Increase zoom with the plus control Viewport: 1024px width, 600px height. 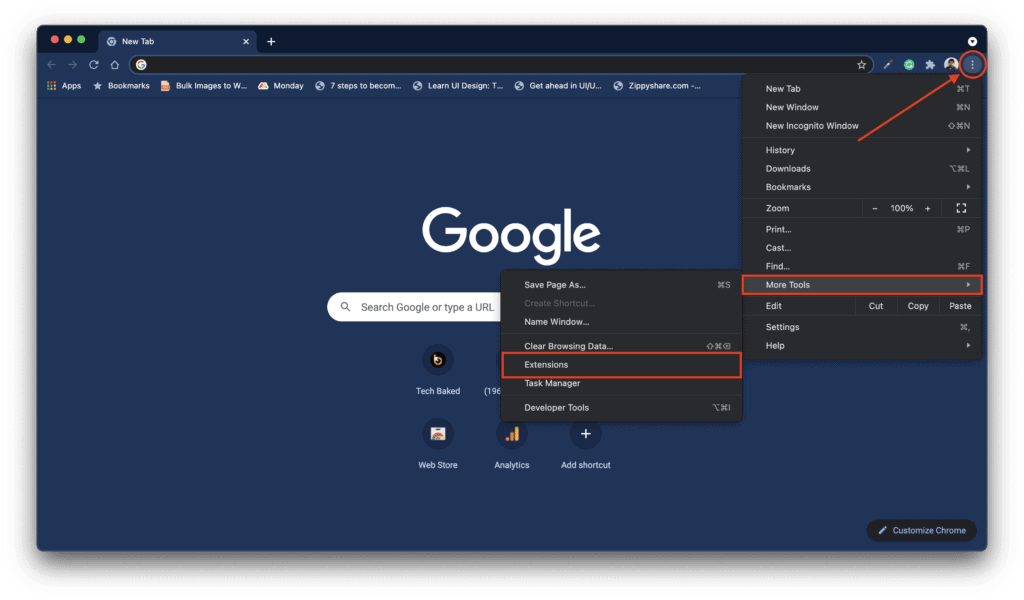pos(927,208)
